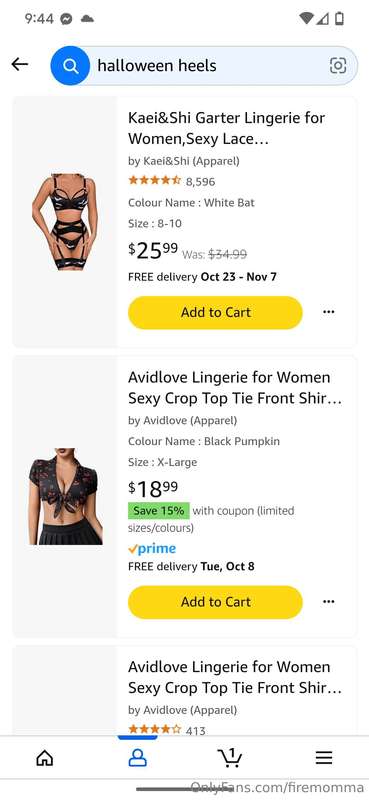View the Kaei&Shi lingerie product thumbnail
The image size is (369, 800).
point(65,222)
